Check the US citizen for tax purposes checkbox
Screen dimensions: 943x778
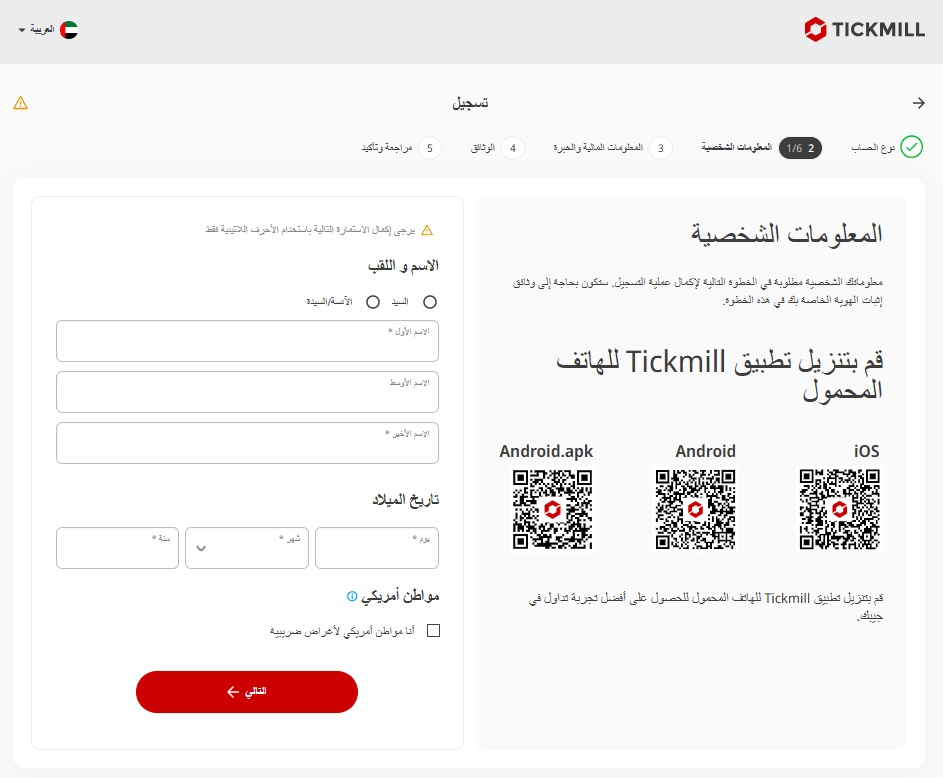coord(433,631)
